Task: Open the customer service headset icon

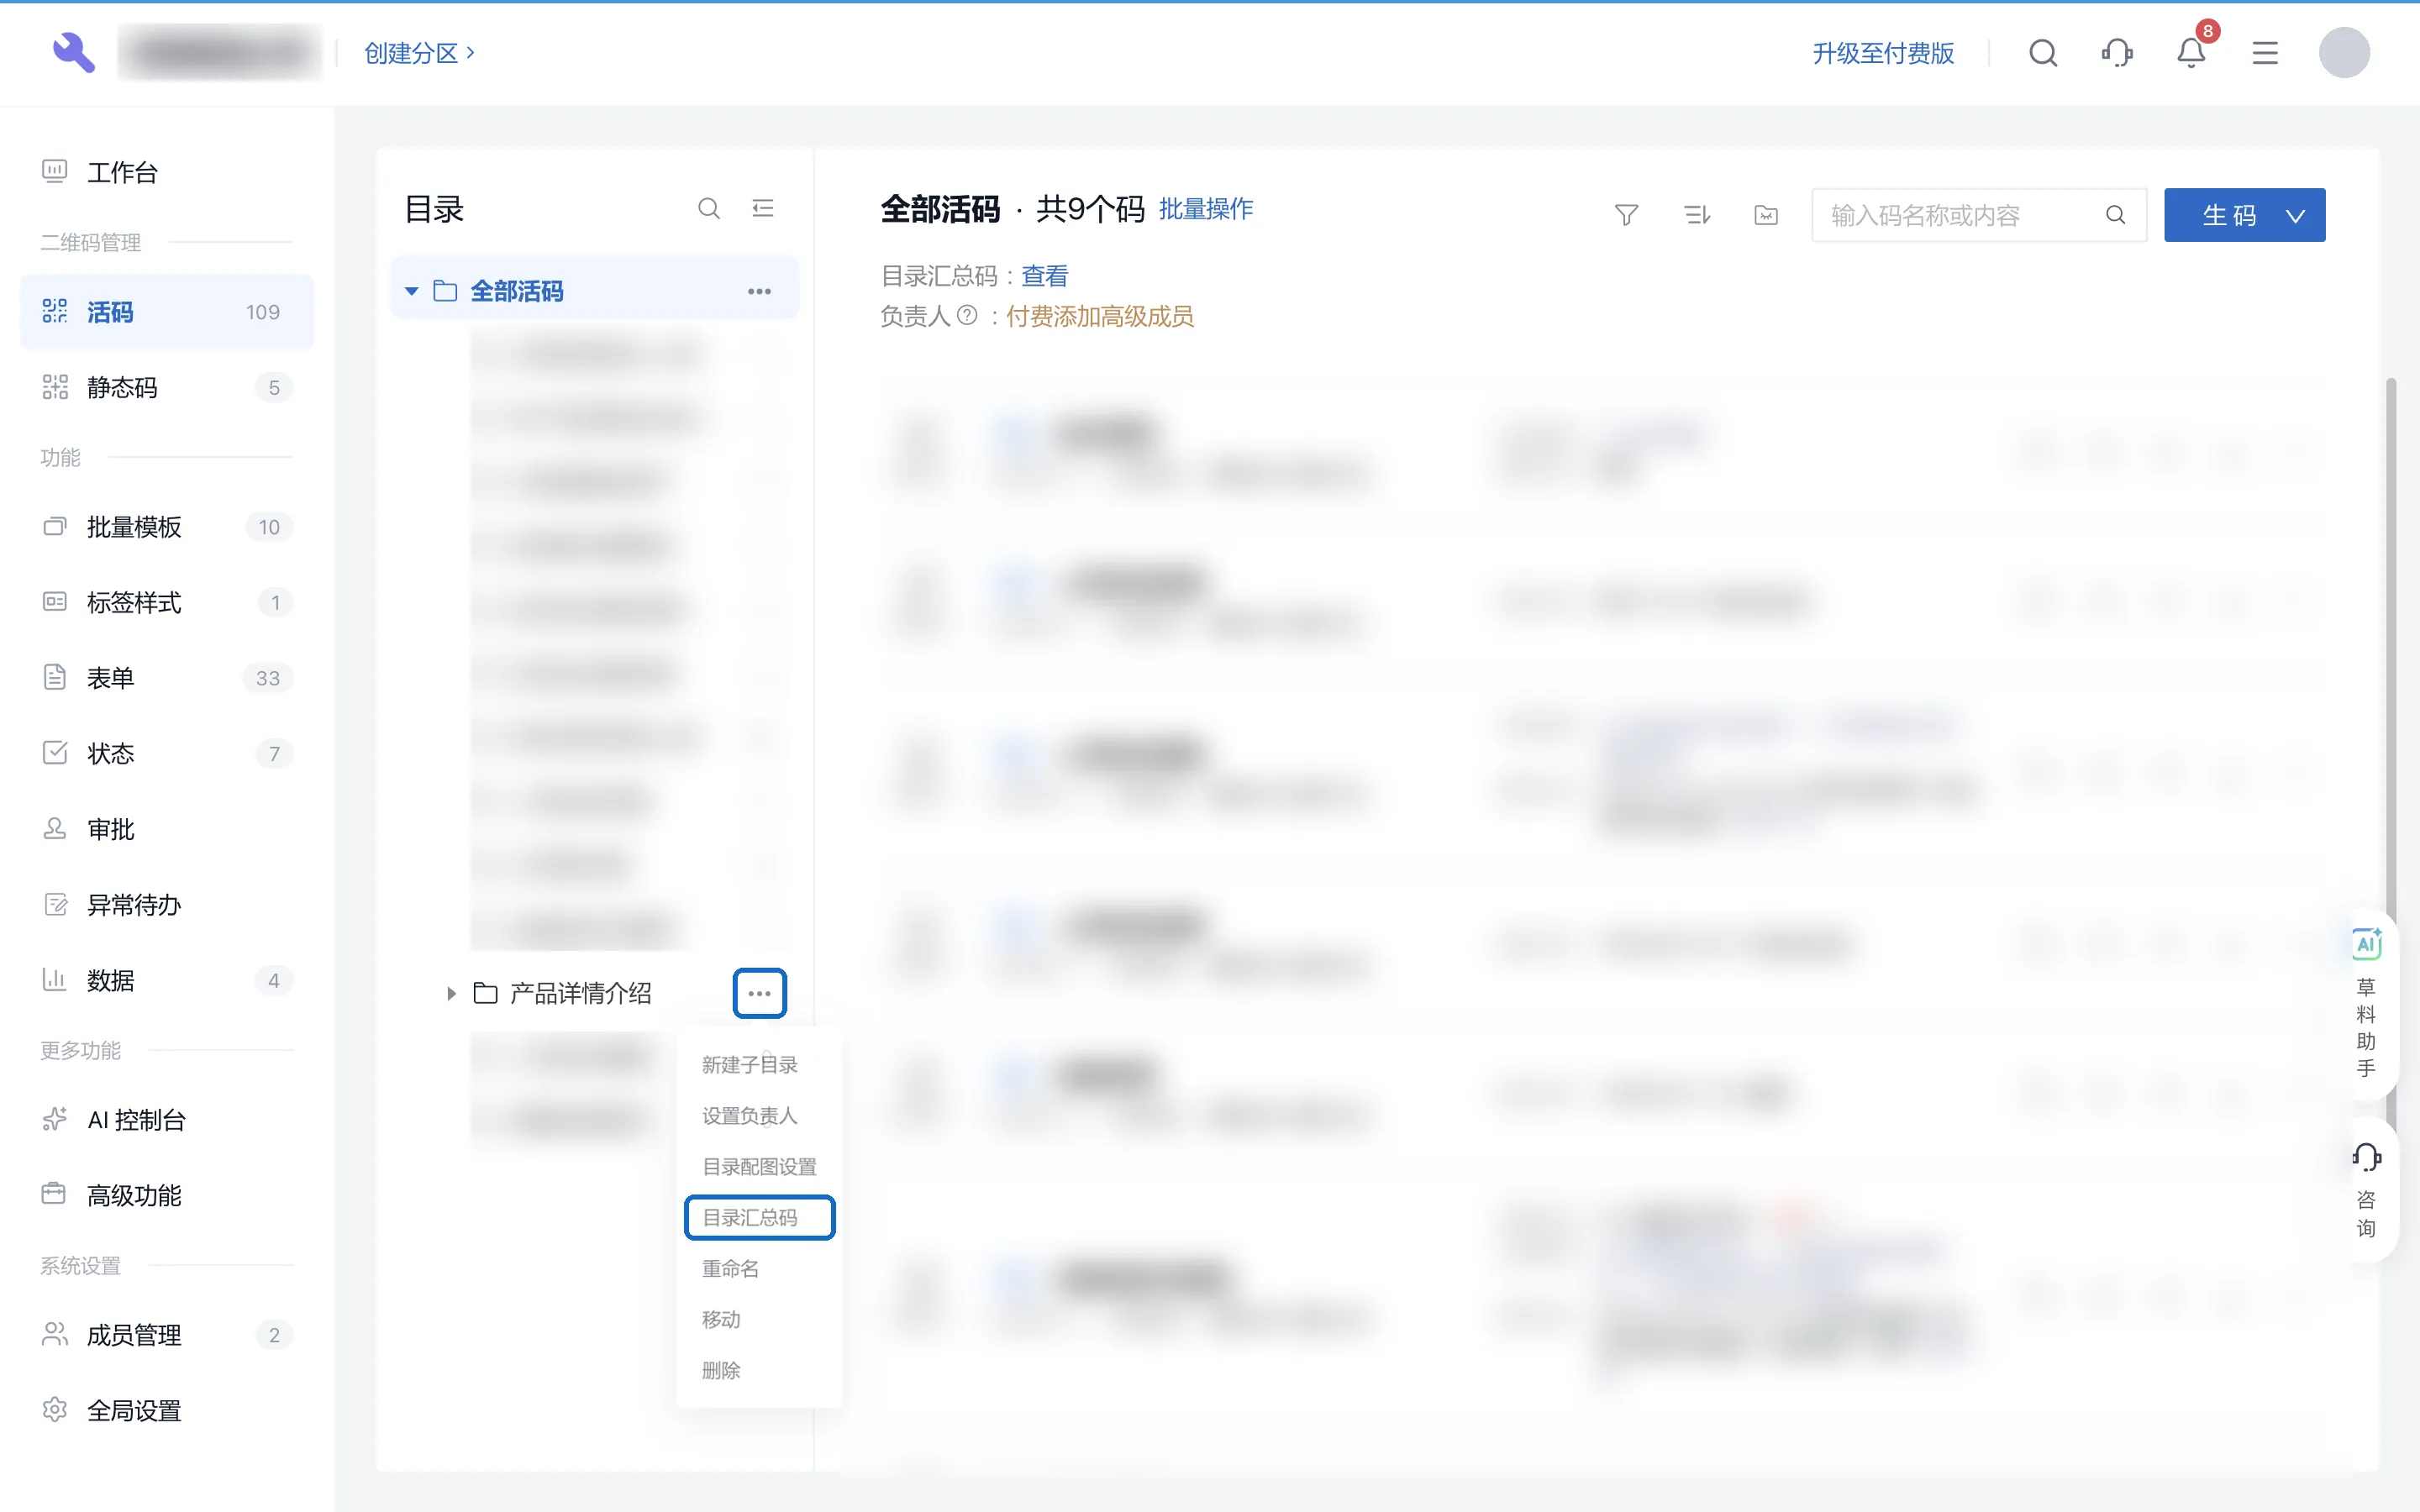Action: (2117, 53)
